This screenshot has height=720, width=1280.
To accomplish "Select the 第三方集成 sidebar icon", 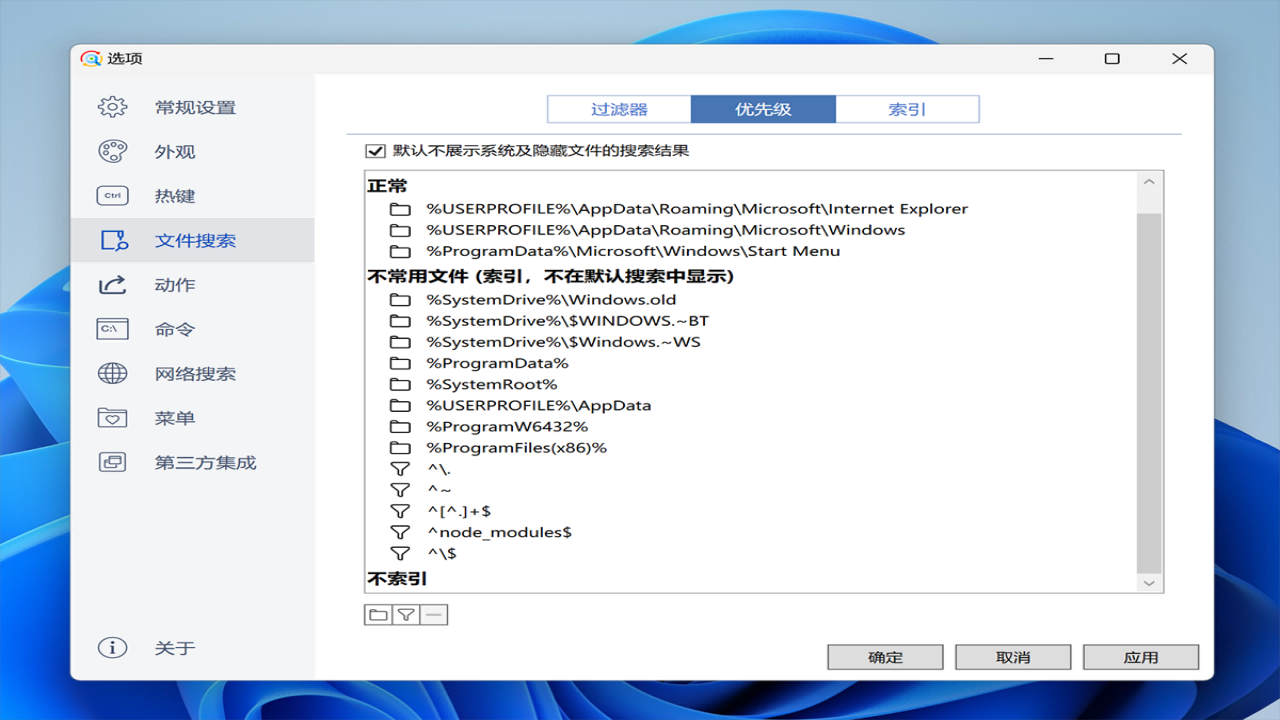I will [112, 462].
